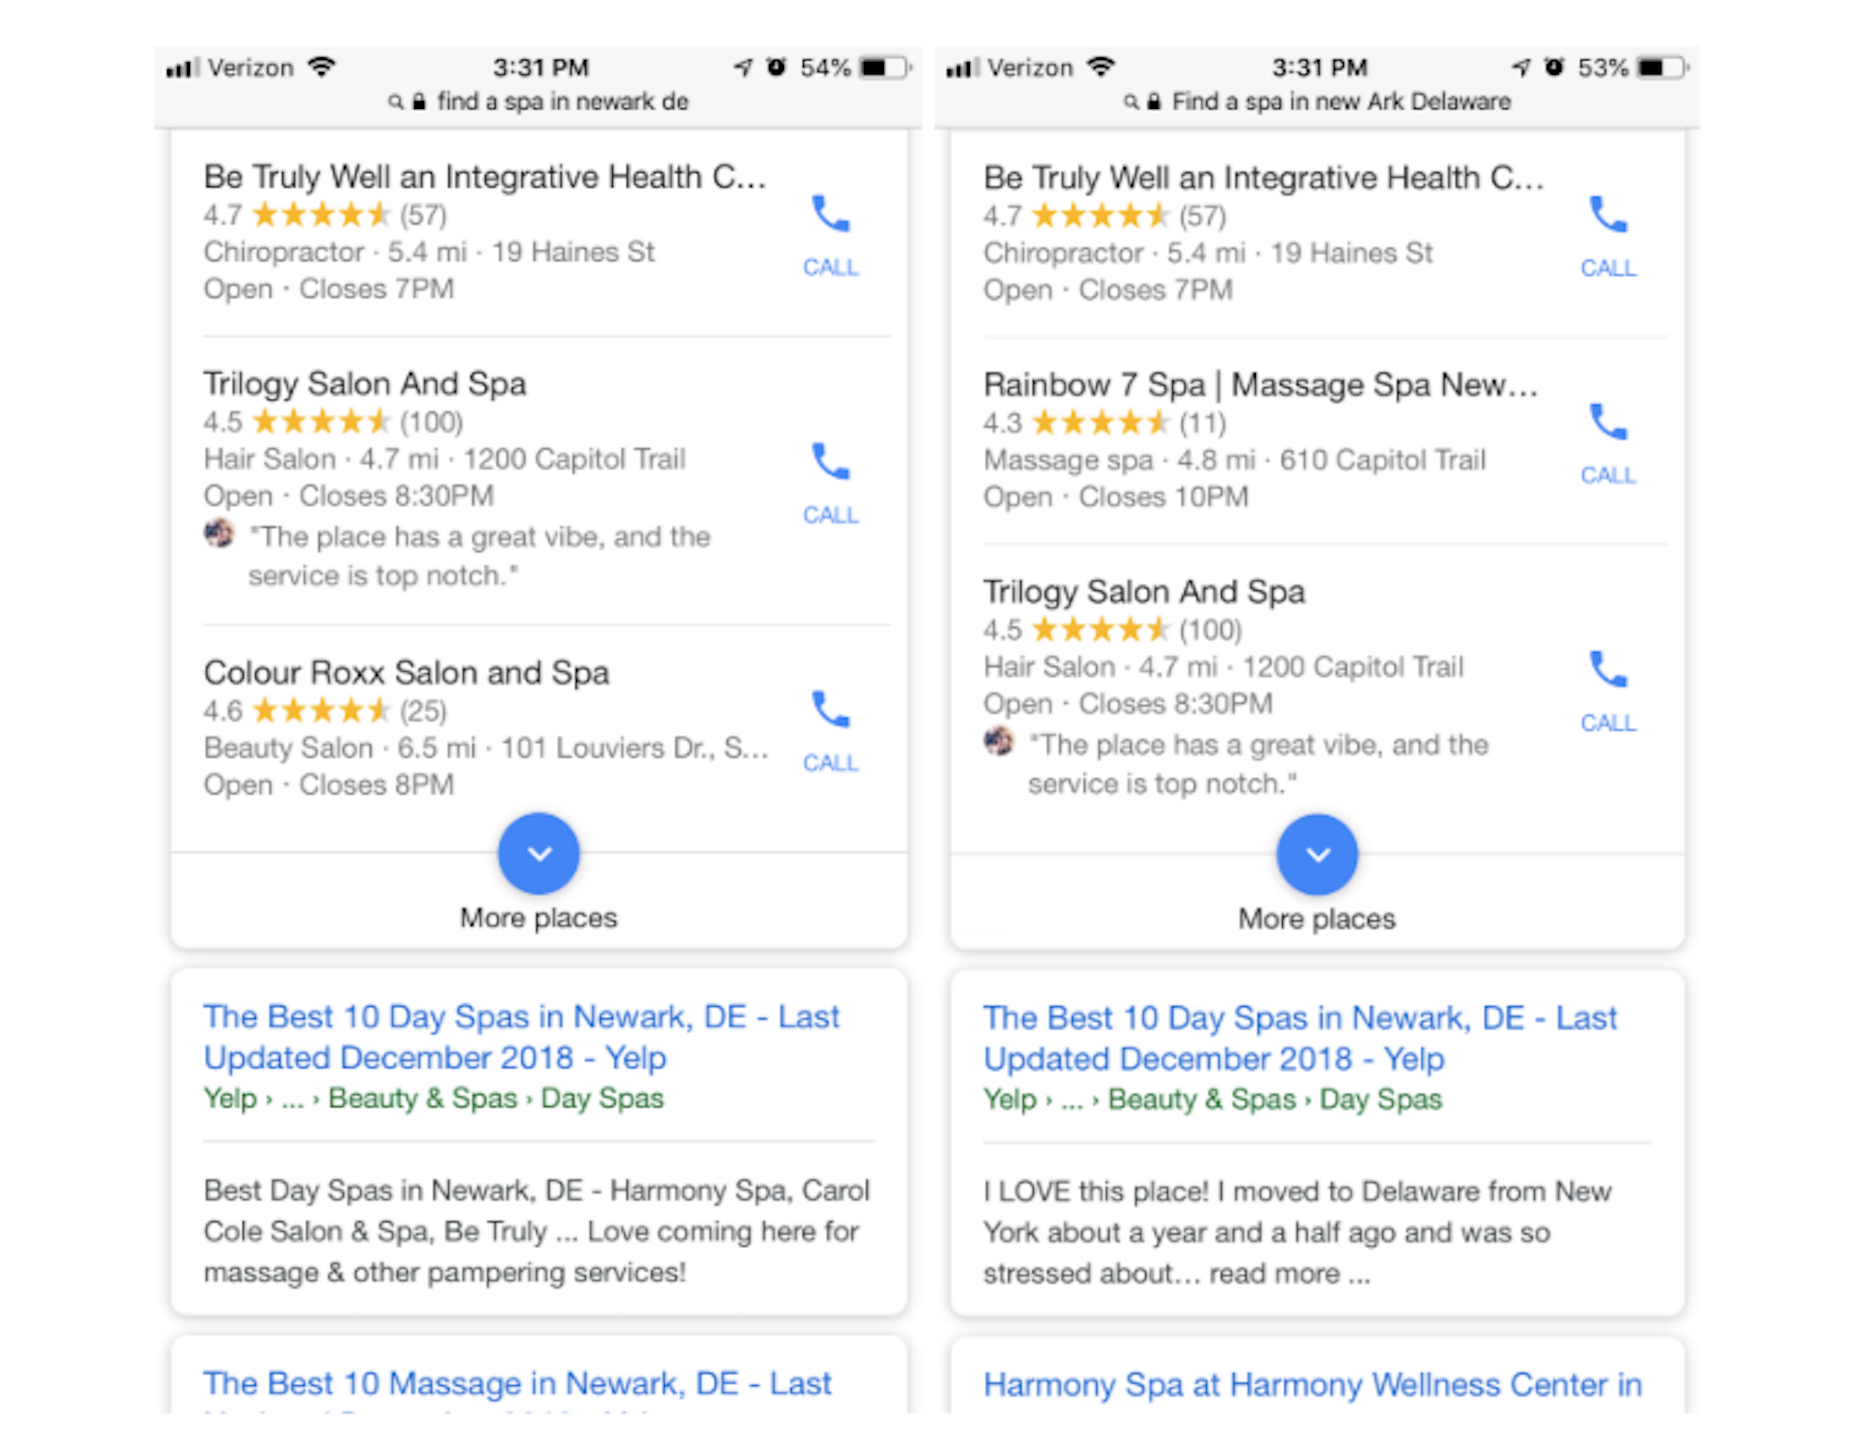Viewport: 1856px width, 1448px height.
Task: Call Be Truly Well in left screenshot
Action: (830, 232)
